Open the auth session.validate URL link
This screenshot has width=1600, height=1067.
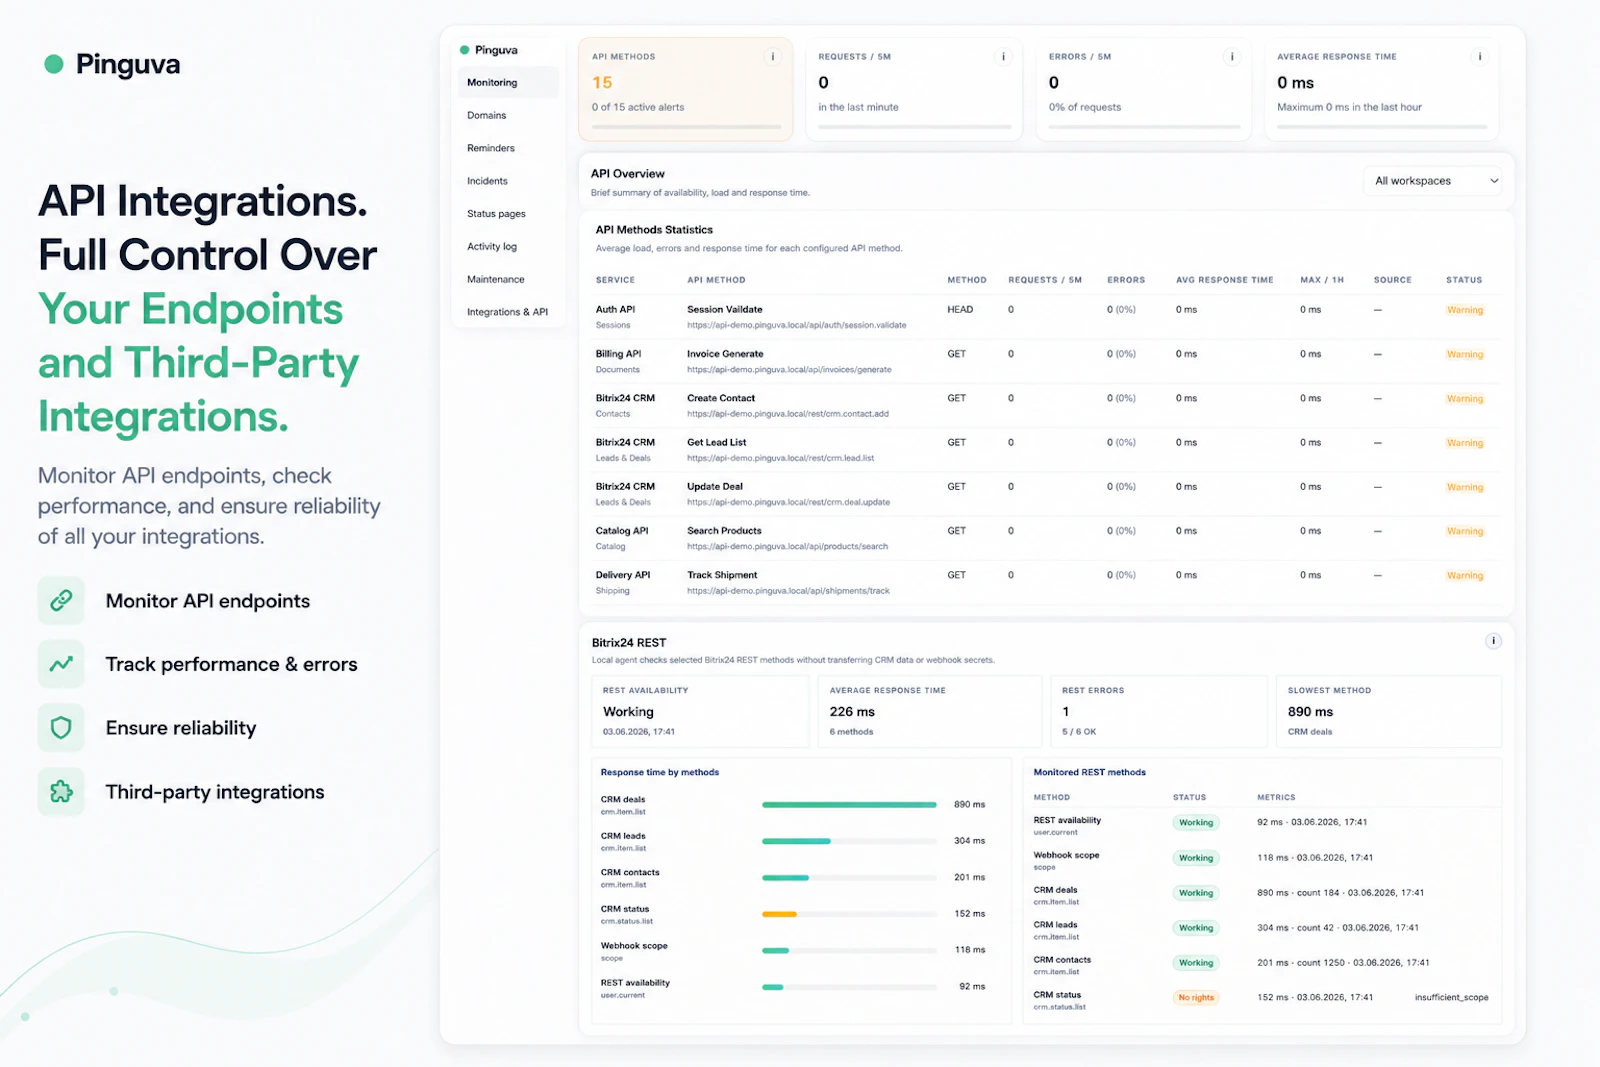[x=796, y=325]
